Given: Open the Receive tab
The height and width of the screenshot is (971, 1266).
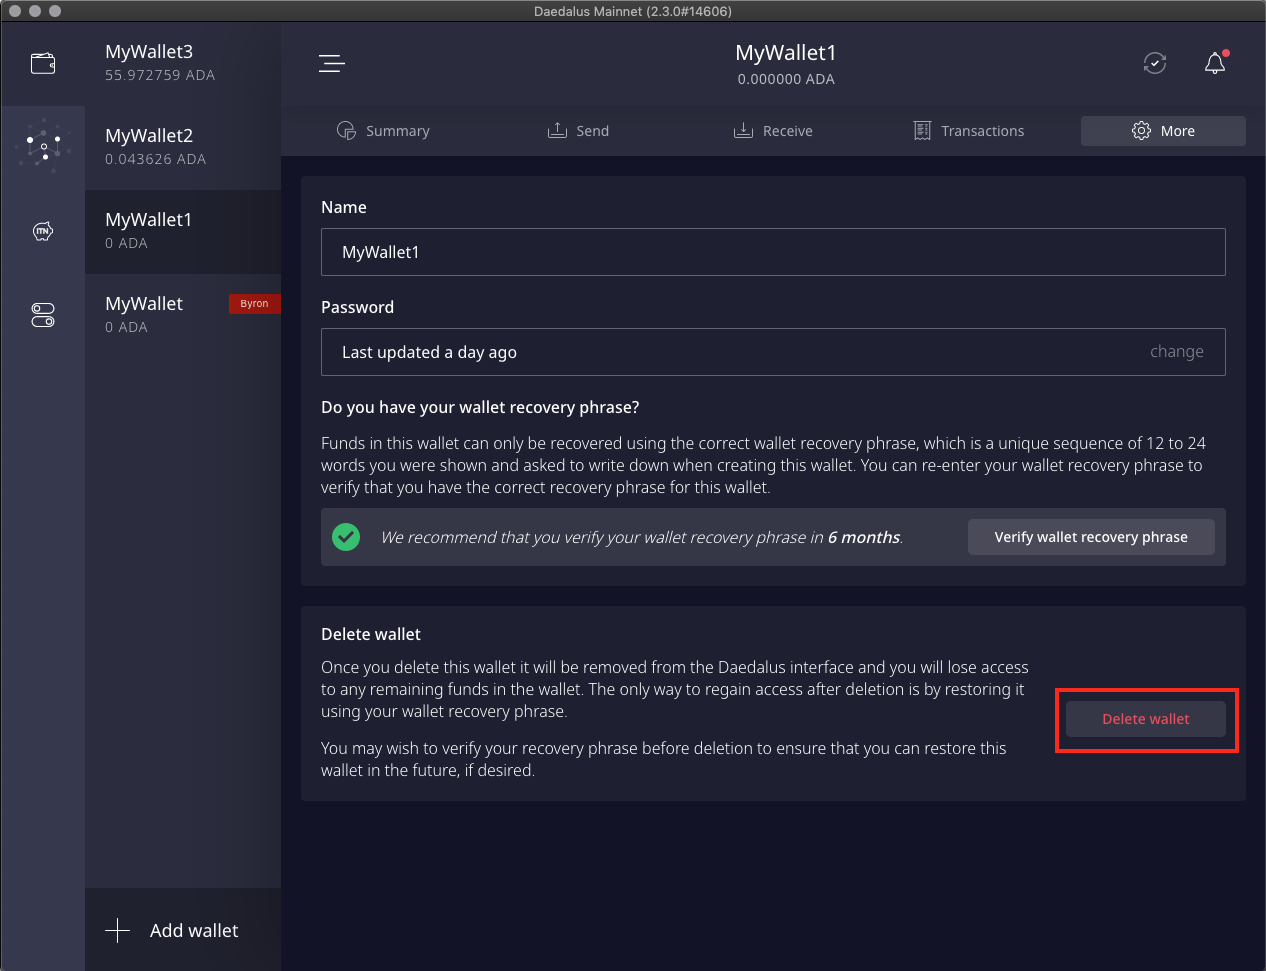Looking at the screenshot, I should (773, 131).
